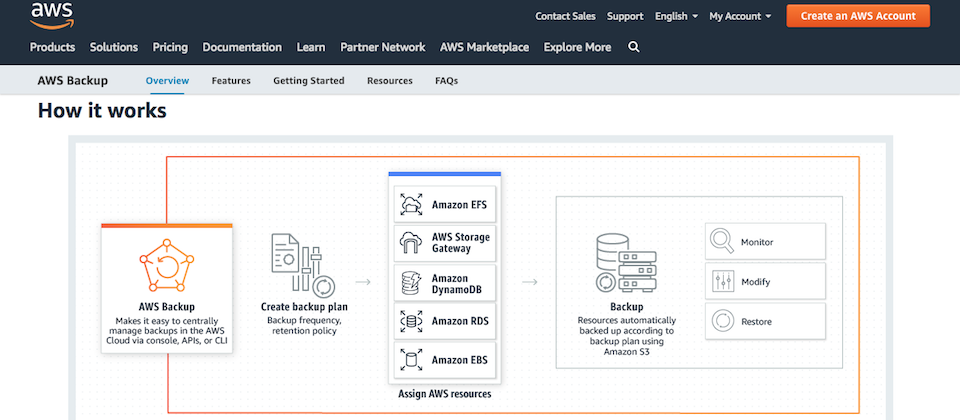Click the Backup database servers icon
The width and height of the screenshot is (960, 420).
pyautogui.click(x=625, y=263)
